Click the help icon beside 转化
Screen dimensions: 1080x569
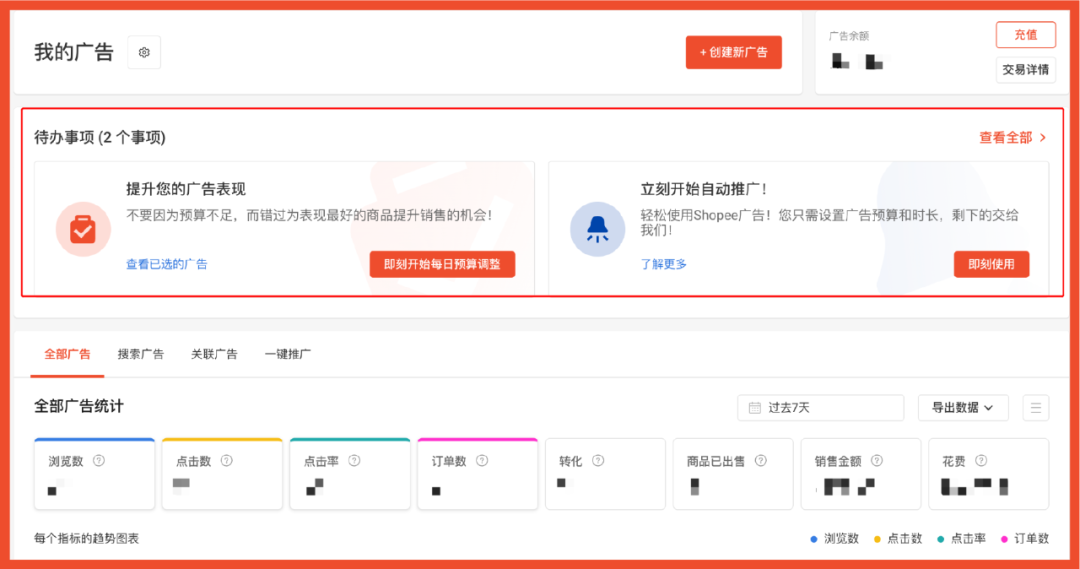click(598, 461)
